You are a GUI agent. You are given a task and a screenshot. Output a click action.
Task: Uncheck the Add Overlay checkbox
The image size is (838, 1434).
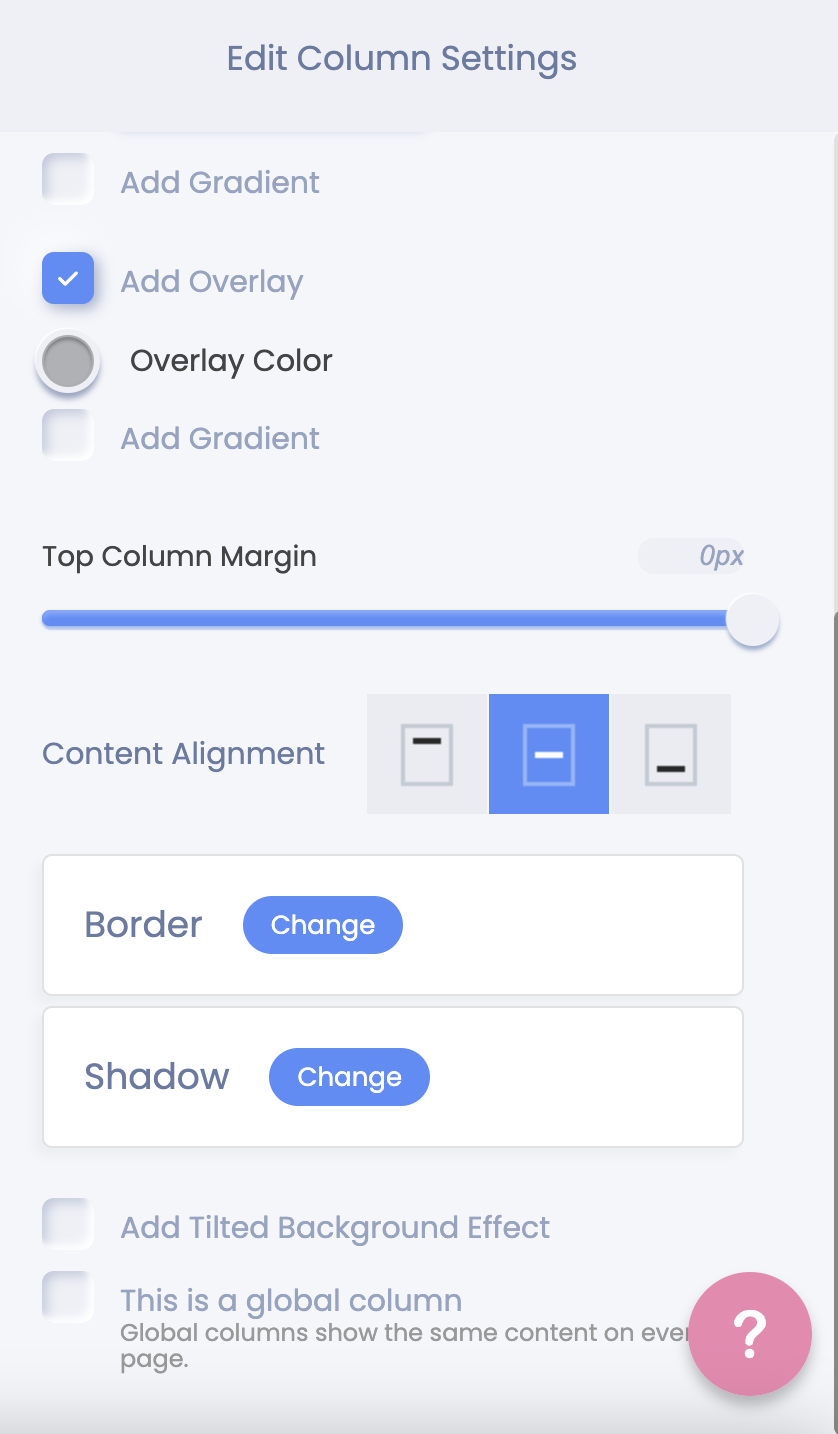tap(68, 279)
